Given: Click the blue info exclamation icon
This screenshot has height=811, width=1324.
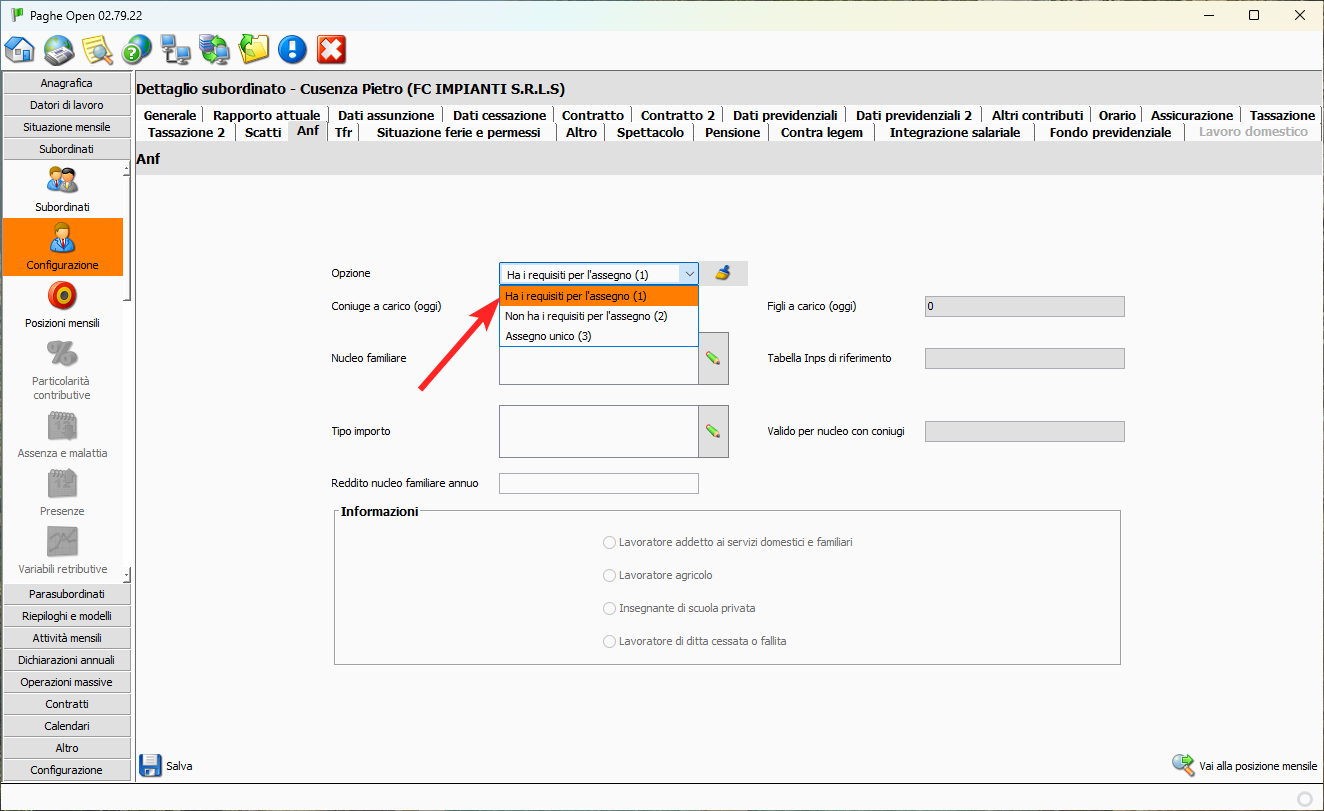Looking at the screenshot, I should 292,49.
